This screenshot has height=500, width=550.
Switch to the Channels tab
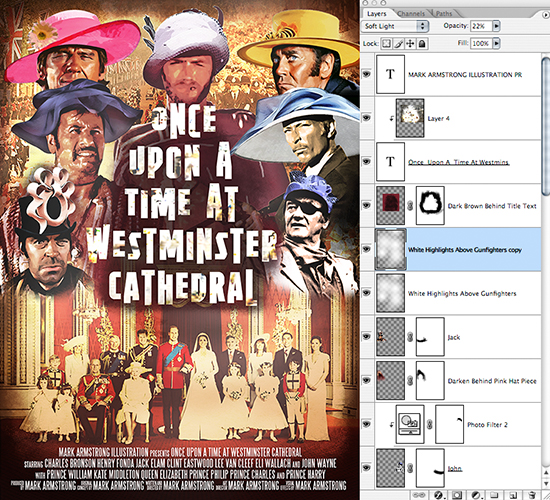tap(411, 14)
